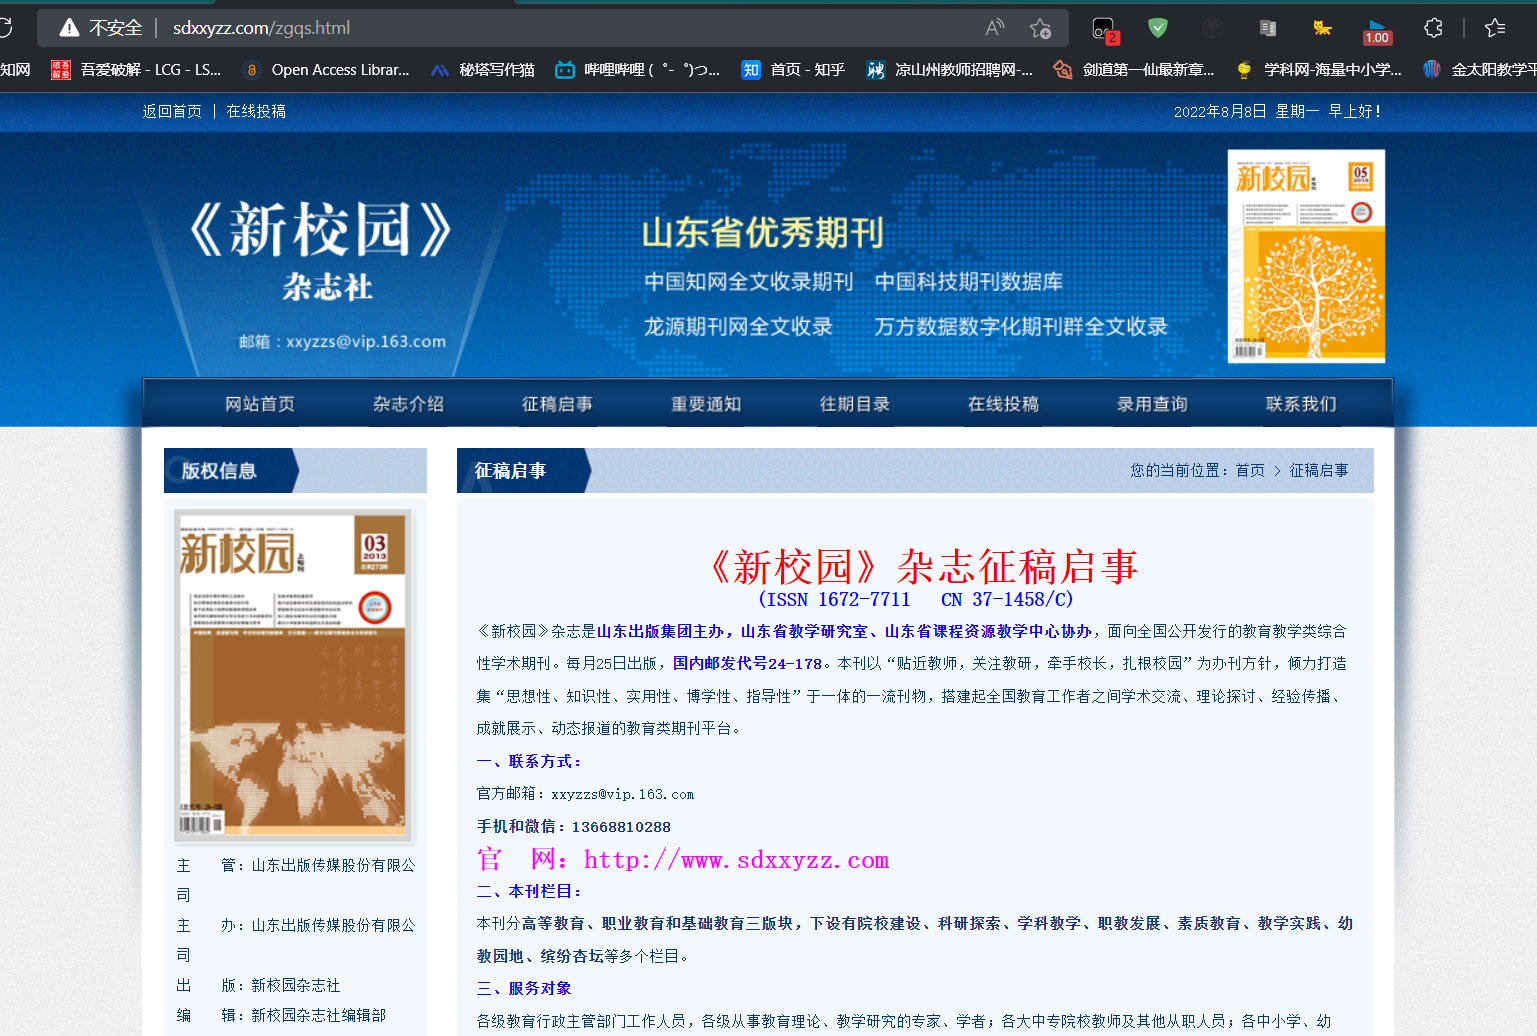Select 往期目录 in navigation menu
Viewport: 1537px width, 1036px height.
tap(855, 404)
